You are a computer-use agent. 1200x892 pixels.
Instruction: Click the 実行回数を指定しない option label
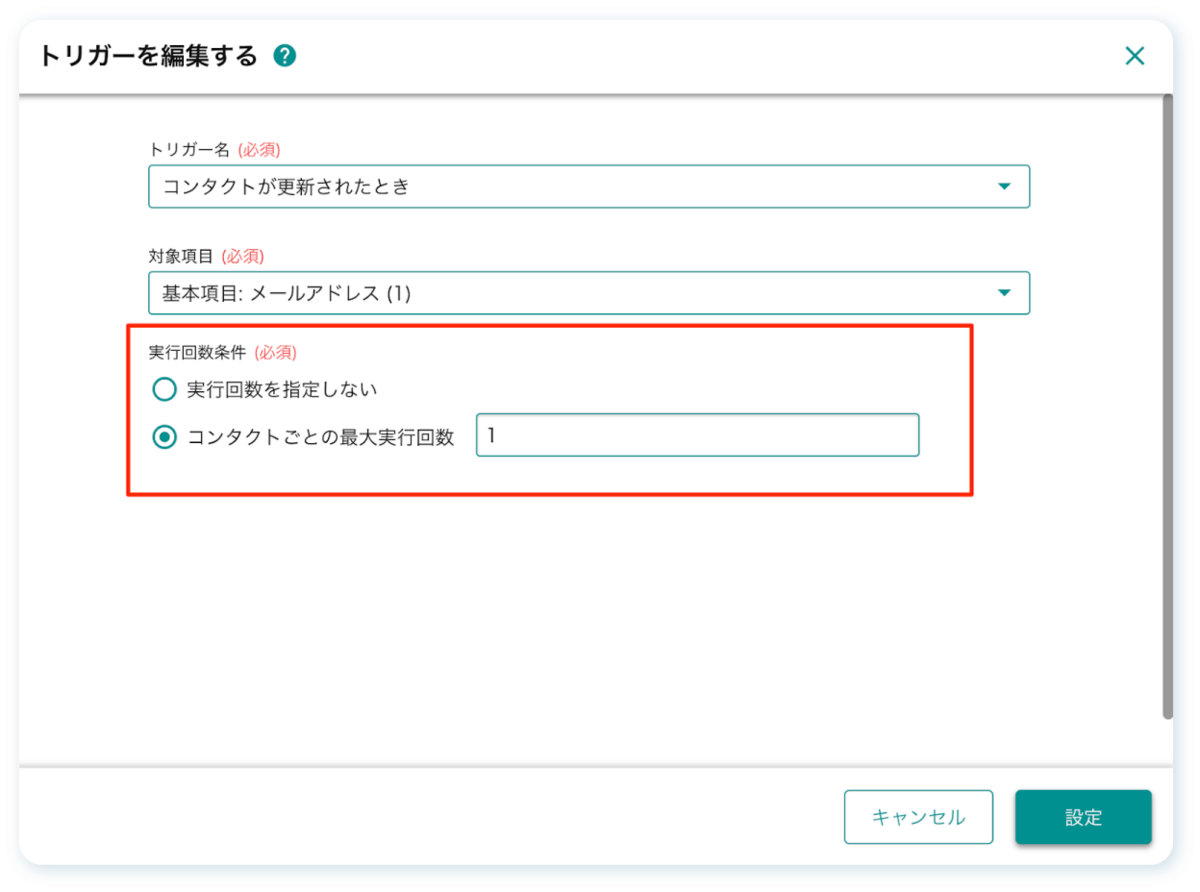(x=282, y=388)
